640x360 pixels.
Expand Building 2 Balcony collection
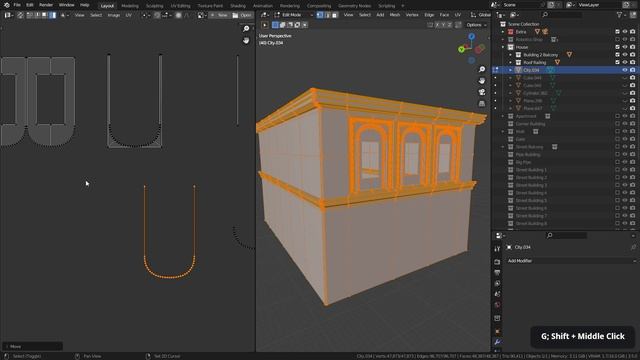click(x=510, y=55)
